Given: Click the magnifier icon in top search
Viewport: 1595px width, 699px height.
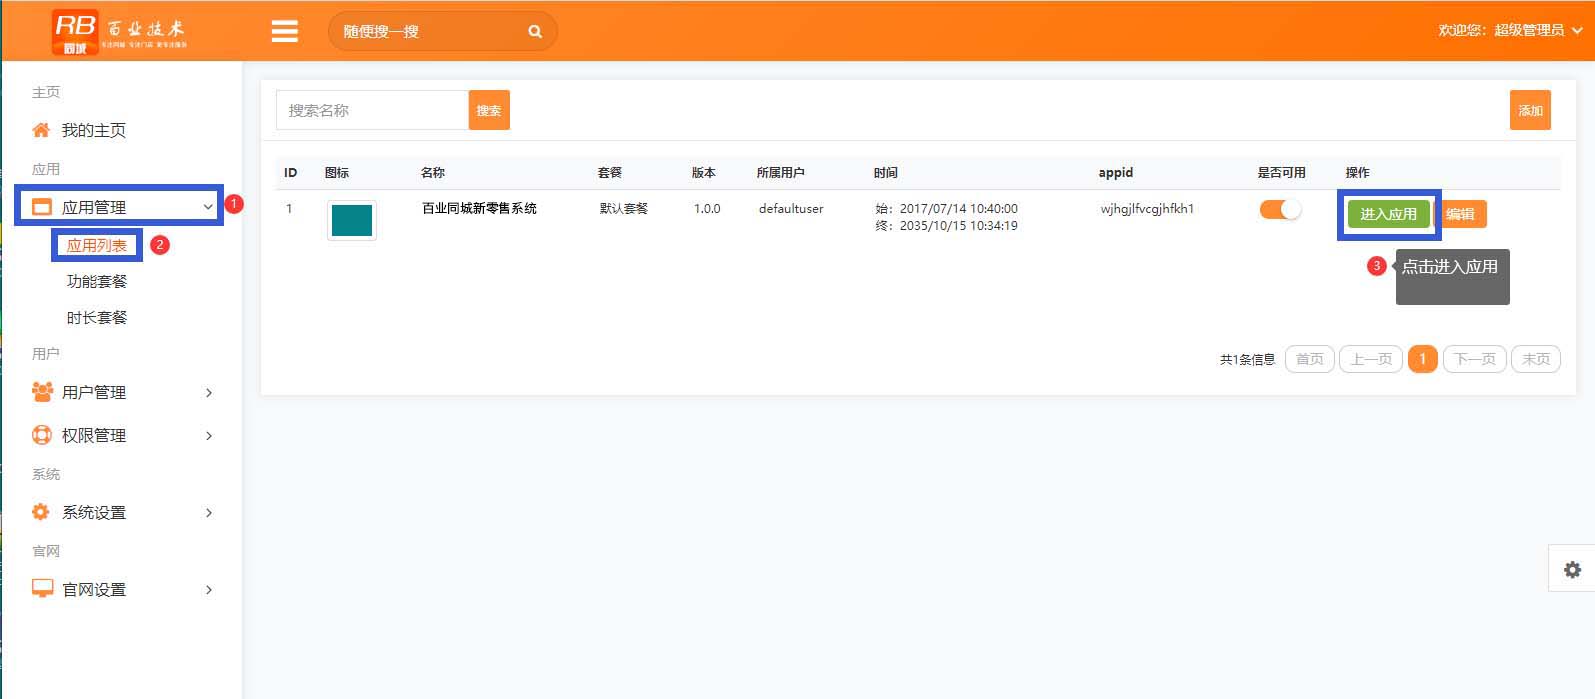Looking at the screenshot, I should pyautogui.click(x=535, y=31).
